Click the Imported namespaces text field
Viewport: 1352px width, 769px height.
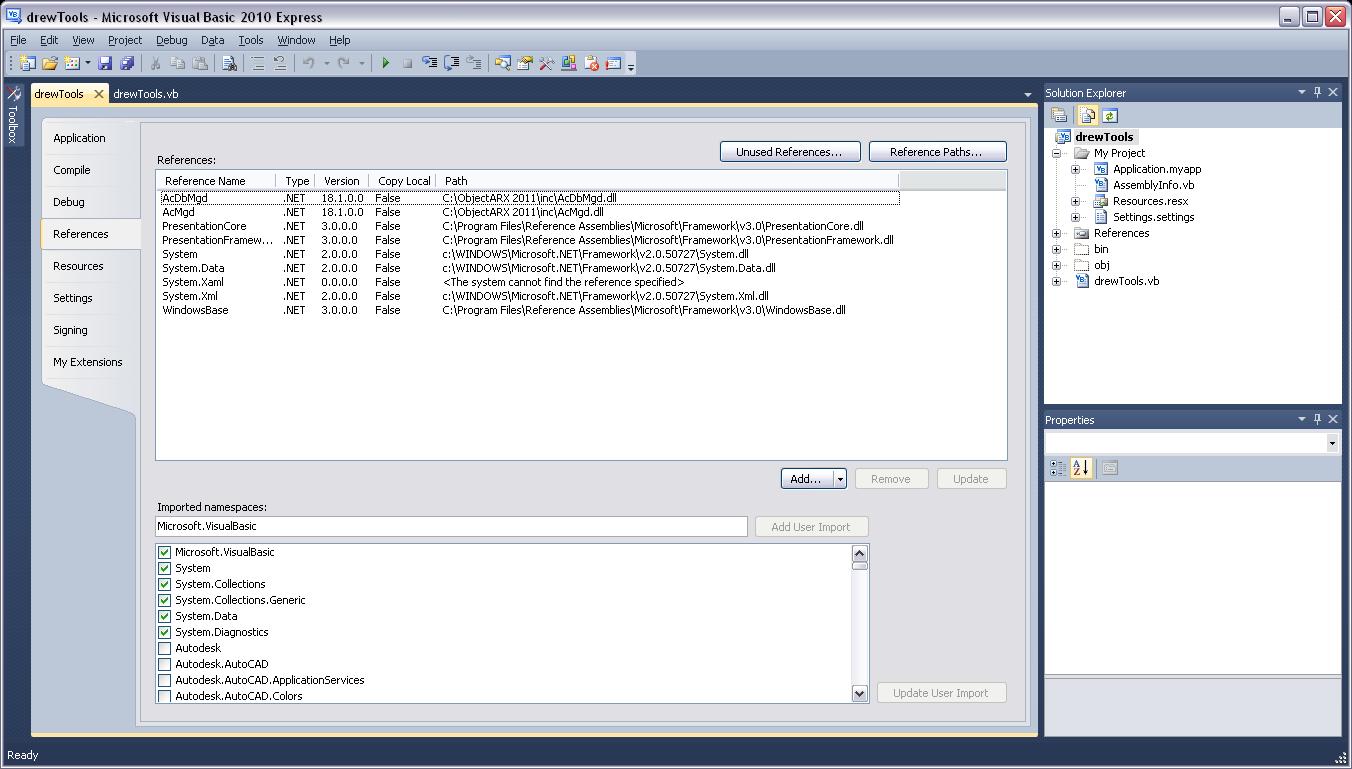(x=451, y=526)
